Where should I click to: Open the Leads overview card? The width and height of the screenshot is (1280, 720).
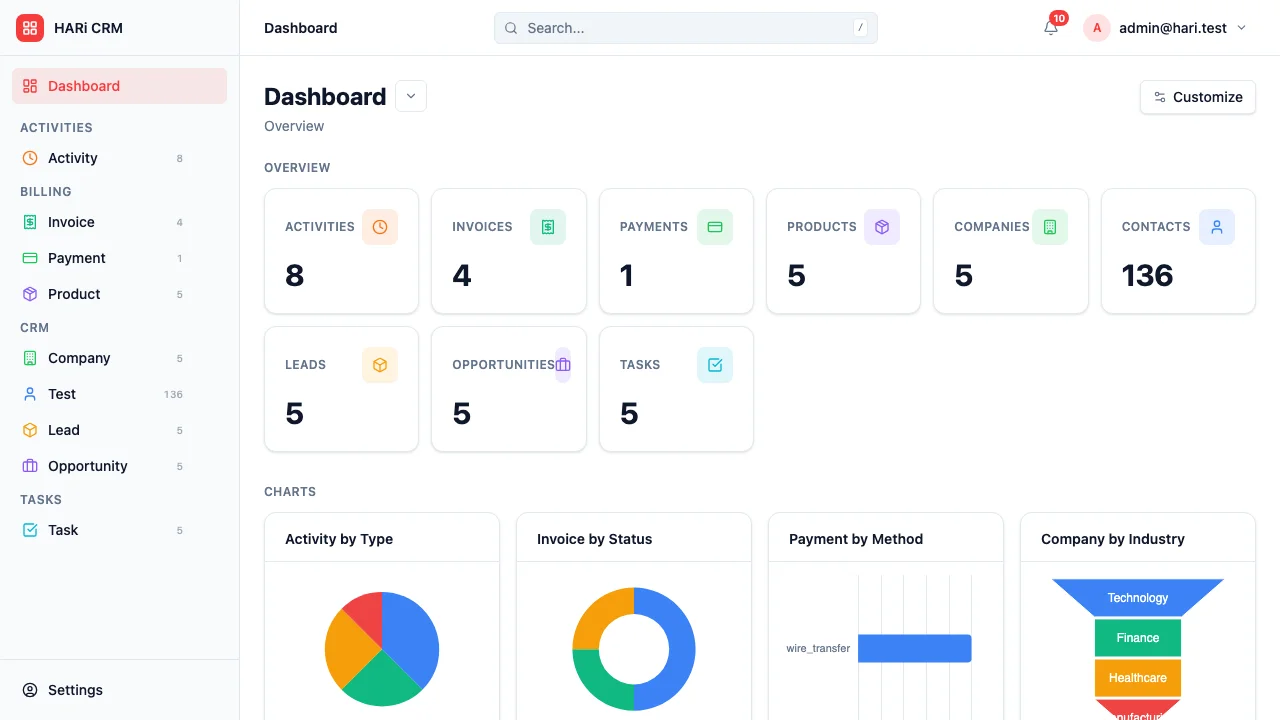pos(341,389)
